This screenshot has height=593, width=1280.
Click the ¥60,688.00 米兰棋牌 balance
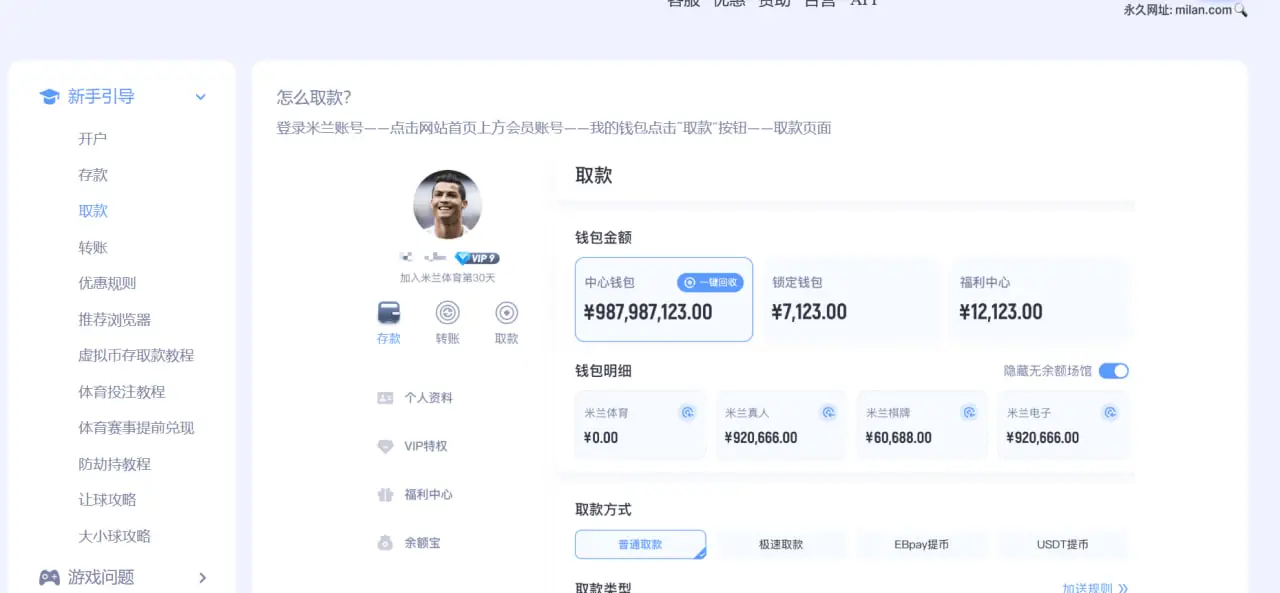pyautogui.click(x=899, y=438)
